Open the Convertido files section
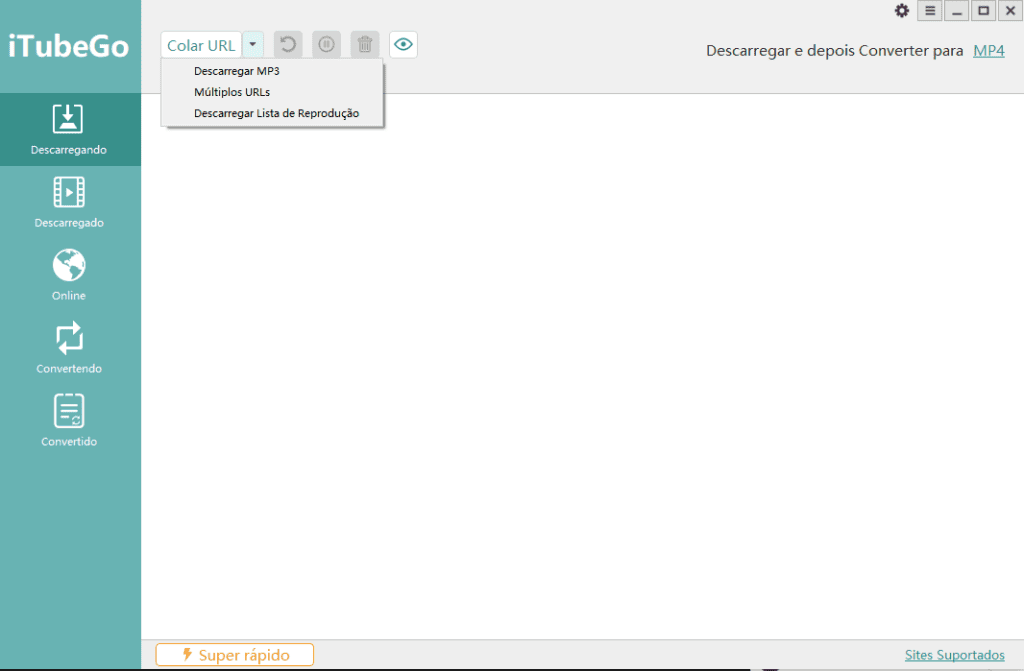Screen dimensions: 1024x671 coord(69,421)
